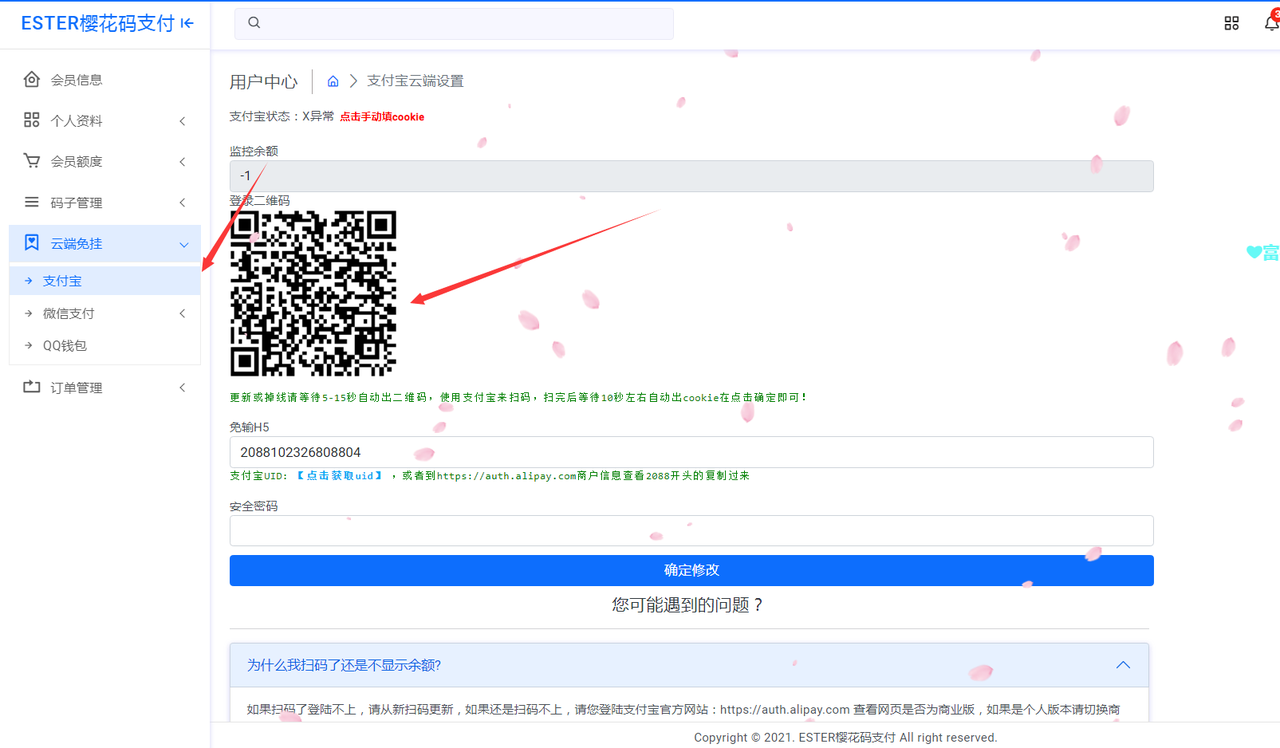Click the 支付宝状态:X异常 status text
Image resolution: width=1280 pixels, height=748 pixels.
(x=282, y=116)
